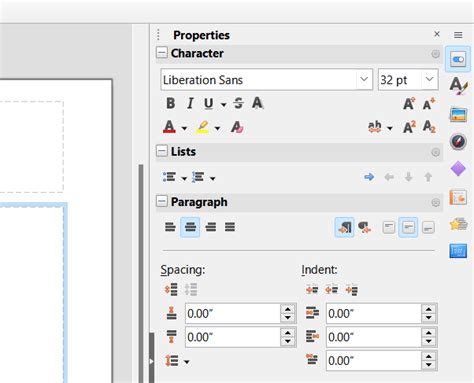Open the highlighting color dropdown arrow
Screen dimensions: 474x383
coord(217,128)
